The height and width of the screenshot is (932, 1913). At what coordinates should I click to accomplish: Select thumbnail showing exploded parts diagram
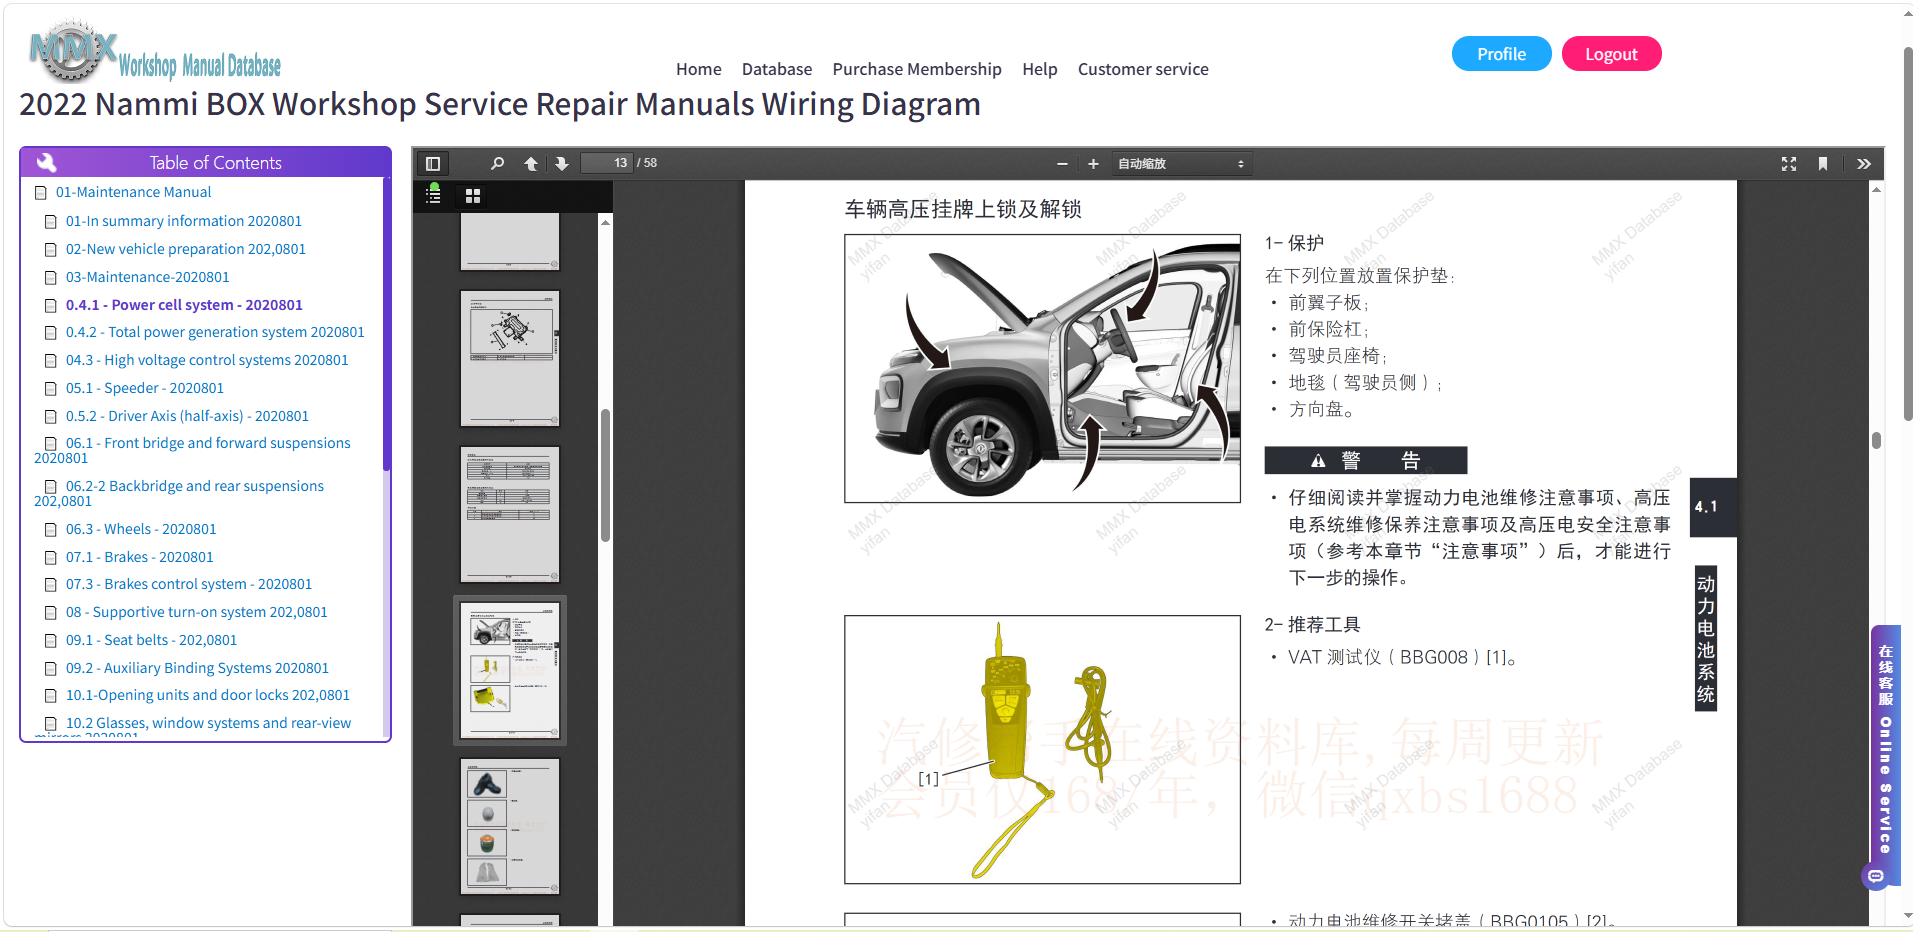[510, 358]
